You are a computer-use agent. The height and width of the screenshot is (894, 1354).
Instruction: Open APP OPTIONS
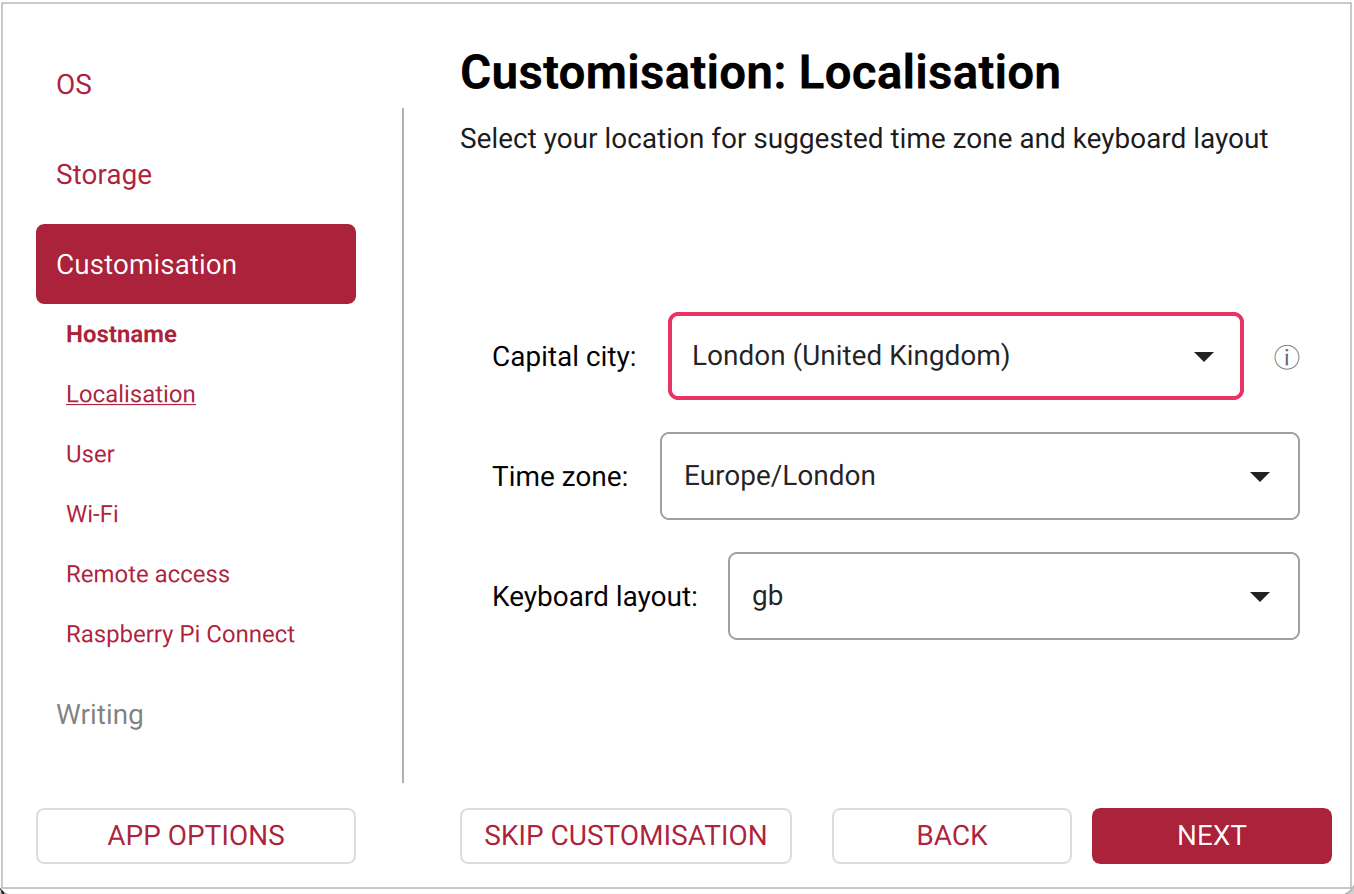click(x=195, y=835)
